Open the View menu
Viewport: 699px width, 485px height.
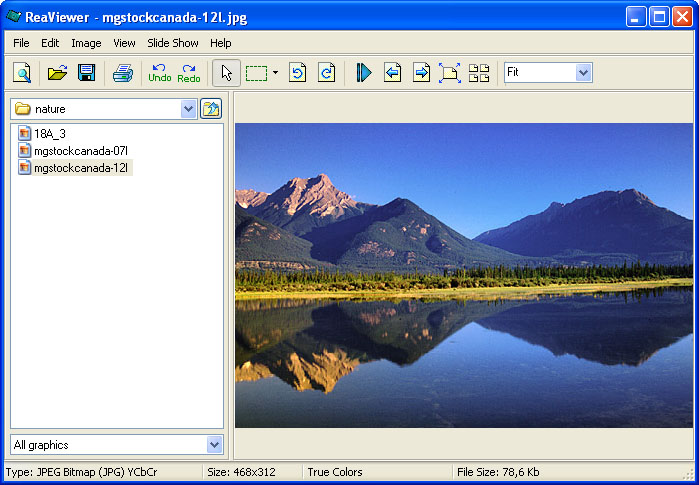(x=124, y=43)
